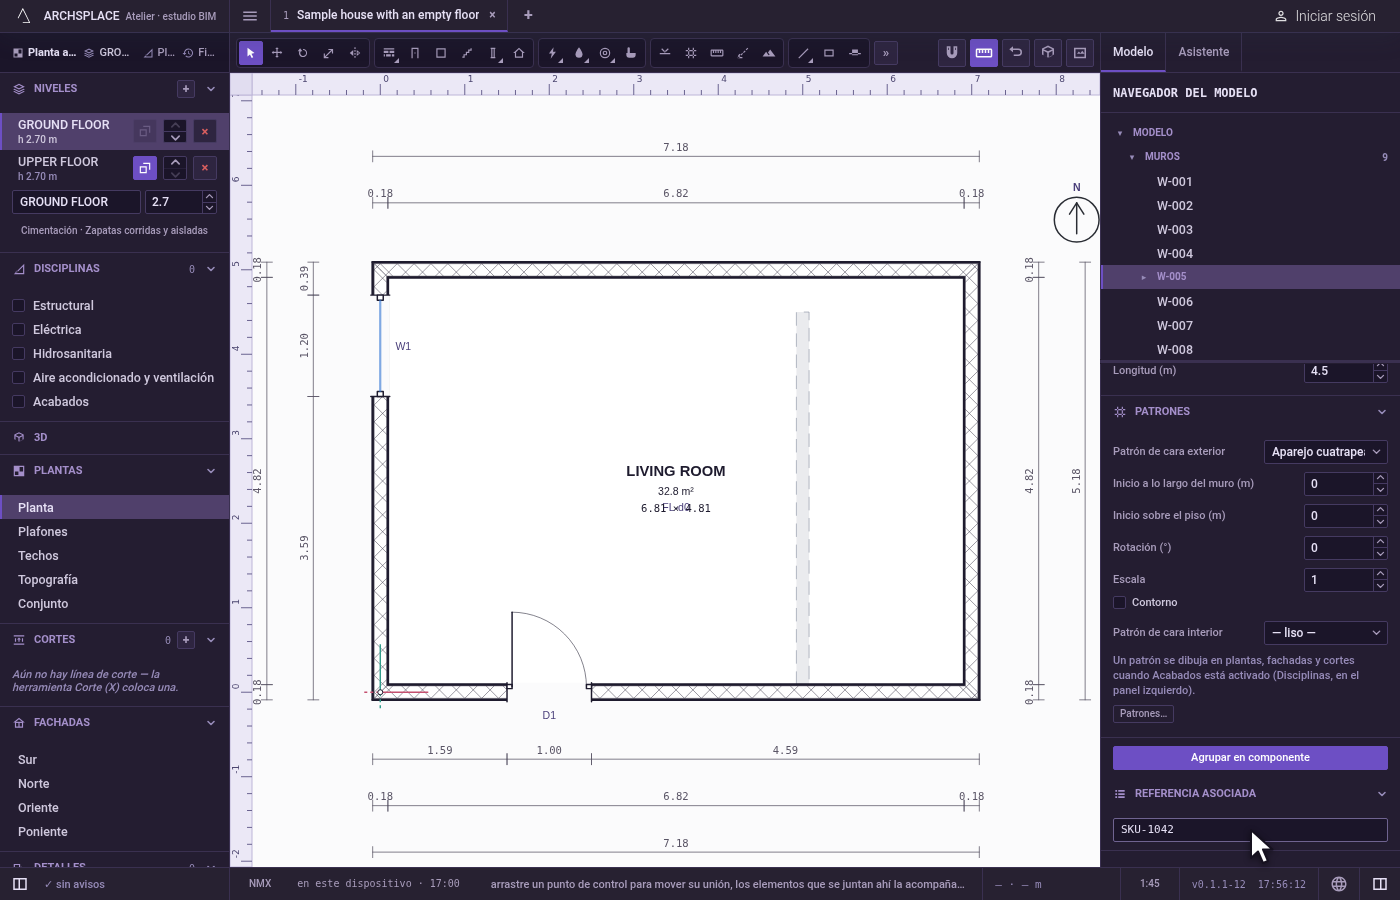The width and height of the screenshot is (1400, 900).
Task: Open the 3D cube view icon
Action: click(1048, 52)
